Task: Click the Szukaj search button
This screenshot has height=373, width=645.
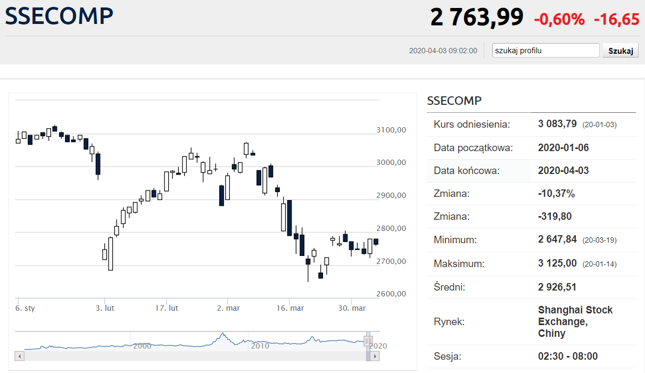Action: (x=620, y=51)
